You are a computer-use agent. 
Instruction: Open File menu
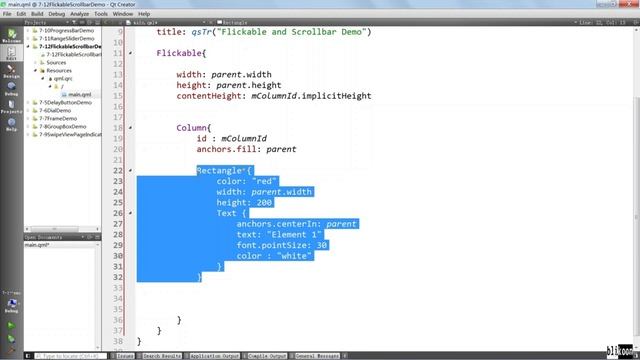[x=7, y=14]
